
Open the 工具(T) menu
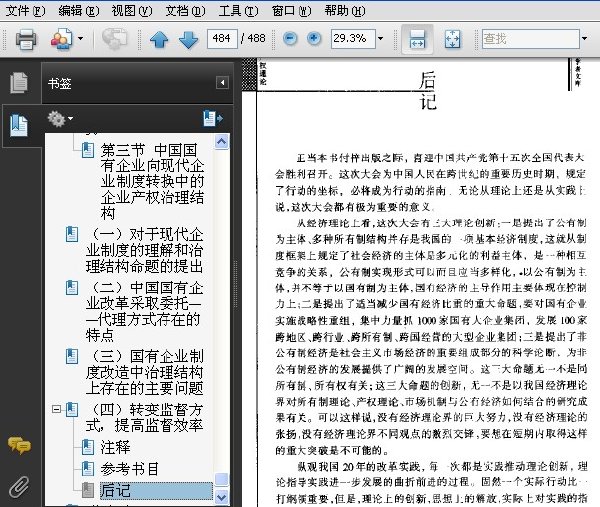(x=238, y=11)
